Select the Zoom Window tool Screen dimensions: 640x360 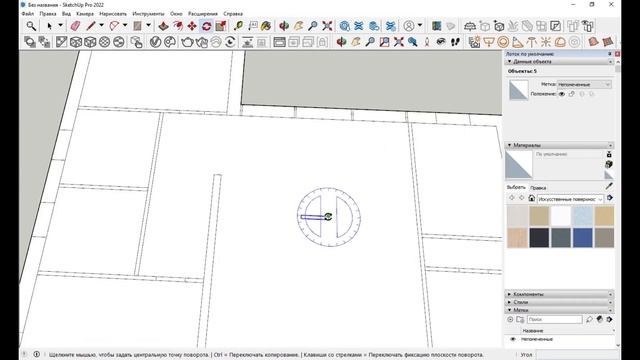point(384,42)
